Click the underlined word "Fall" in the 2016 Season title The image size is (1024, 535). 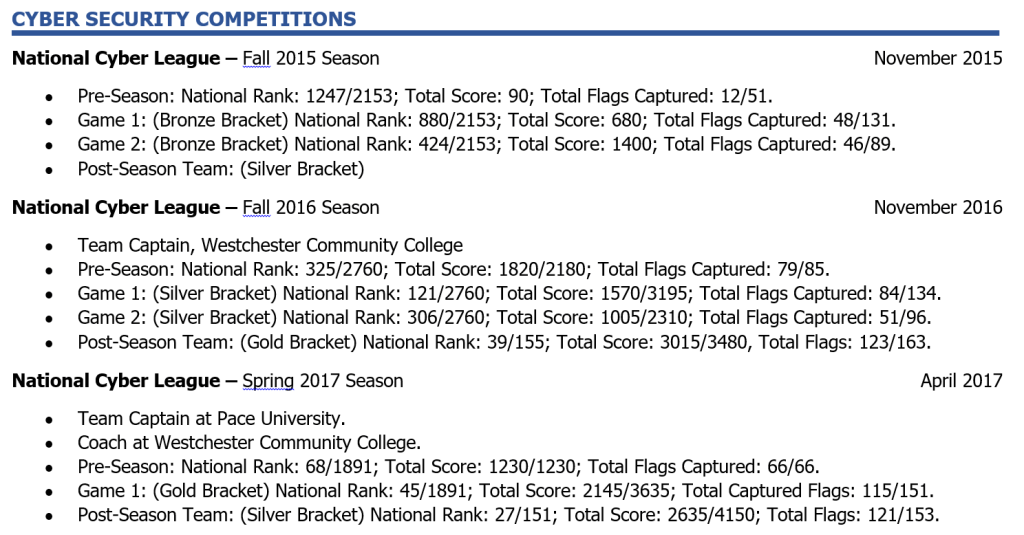tap(256, 208)
